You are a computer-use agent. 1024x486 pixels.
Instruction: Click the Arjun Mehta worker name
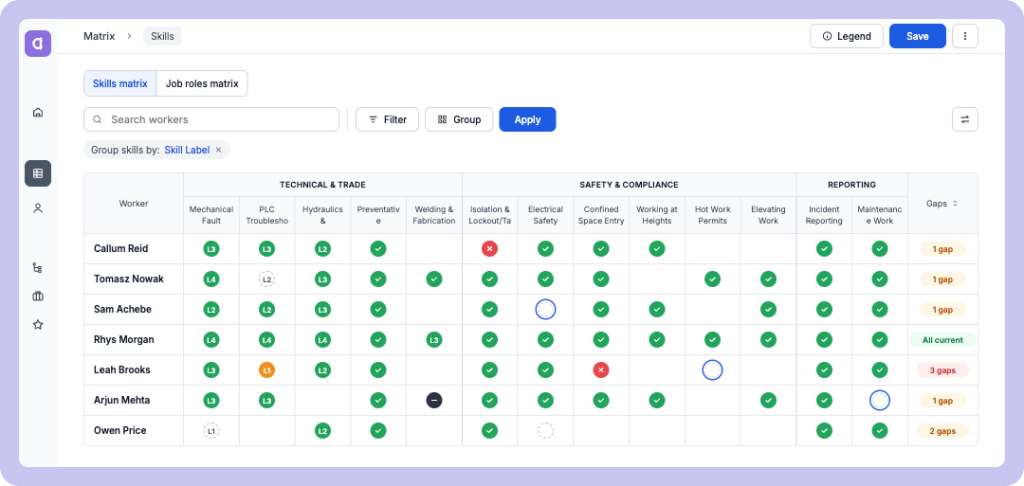[x=122, y=400]
